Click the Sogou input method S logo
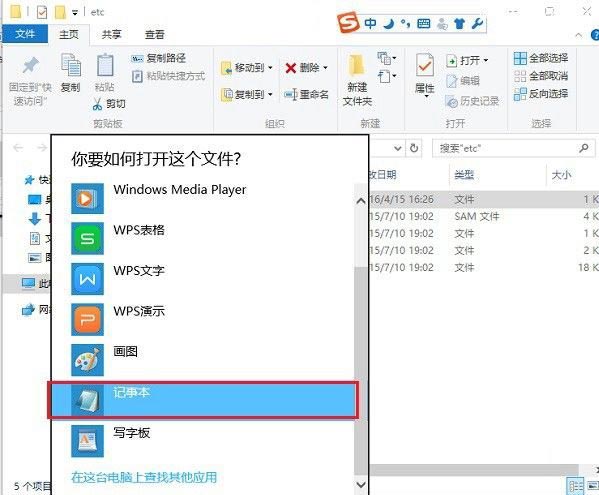 (x=348, y=23)
